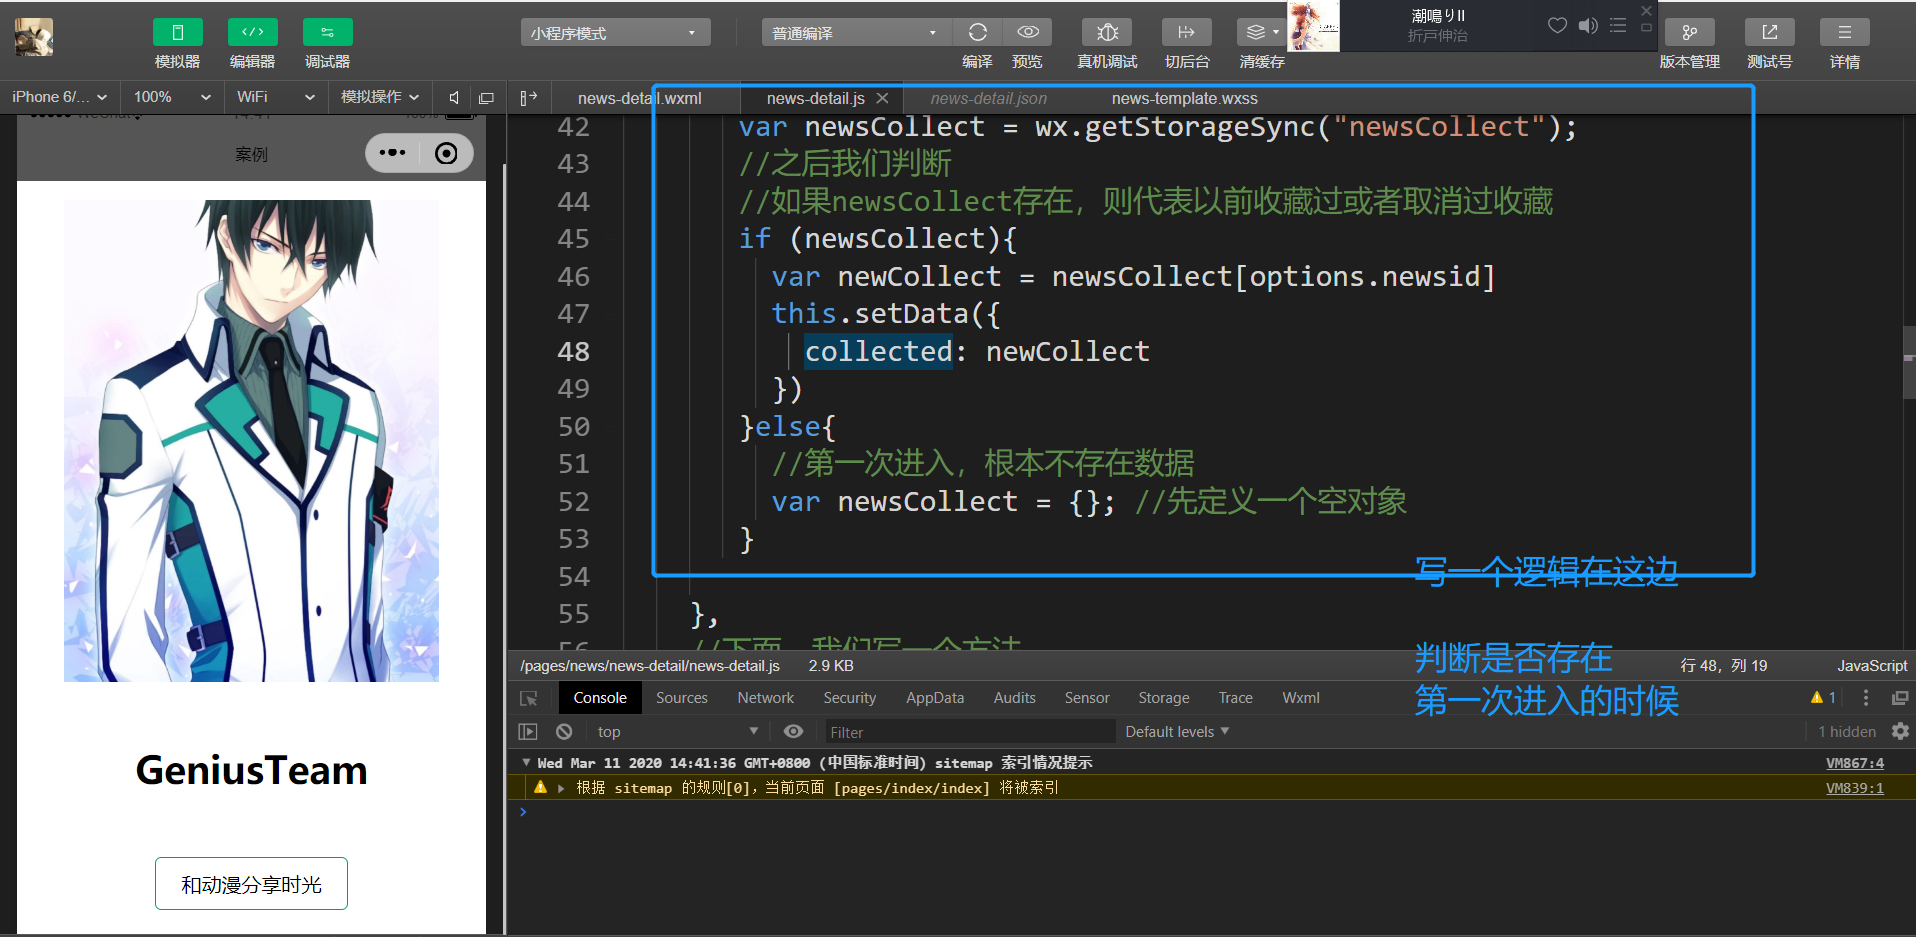Detach simulator window icon

click(487, 97)
